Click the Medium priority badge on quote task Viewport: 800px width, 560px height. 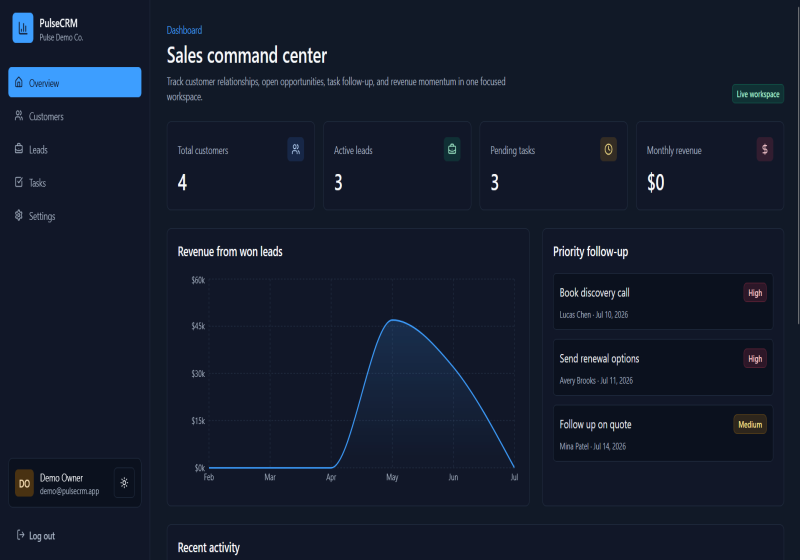[x=749, y=424]
